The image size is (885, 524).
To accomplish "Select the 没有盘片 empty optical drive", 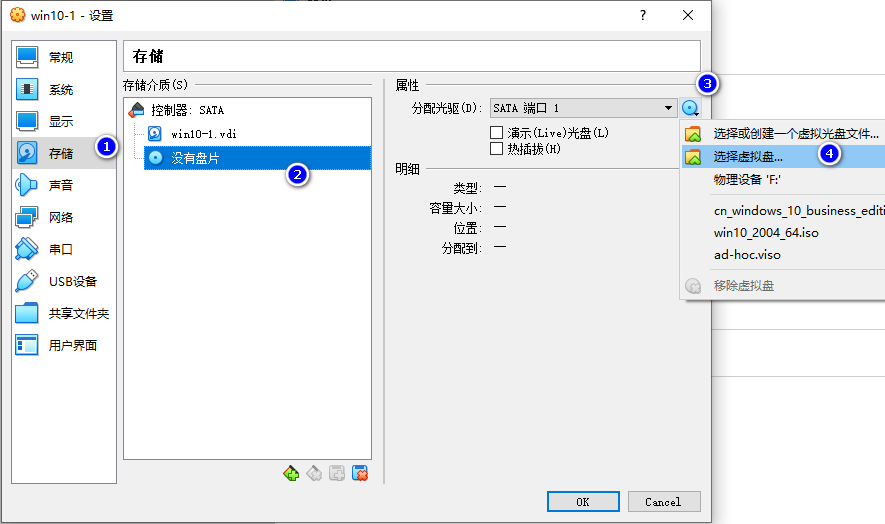I will [x=195, y=157].
